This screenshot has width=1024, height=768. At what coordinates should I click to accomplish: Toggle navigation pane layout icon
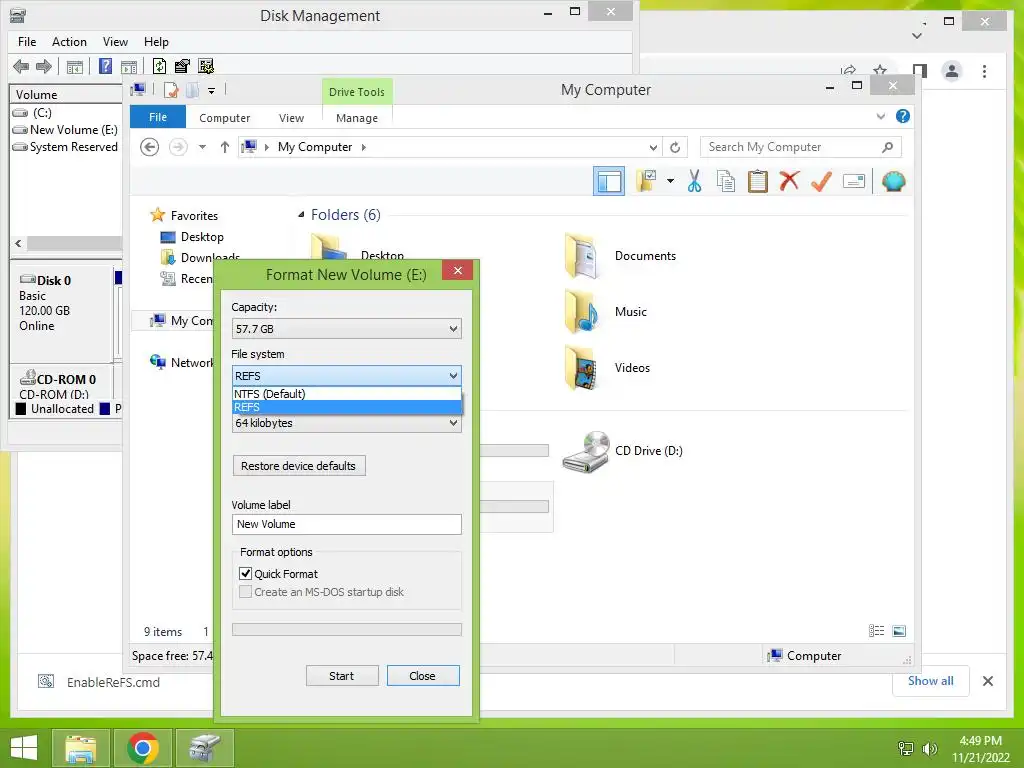coord(609,182)
